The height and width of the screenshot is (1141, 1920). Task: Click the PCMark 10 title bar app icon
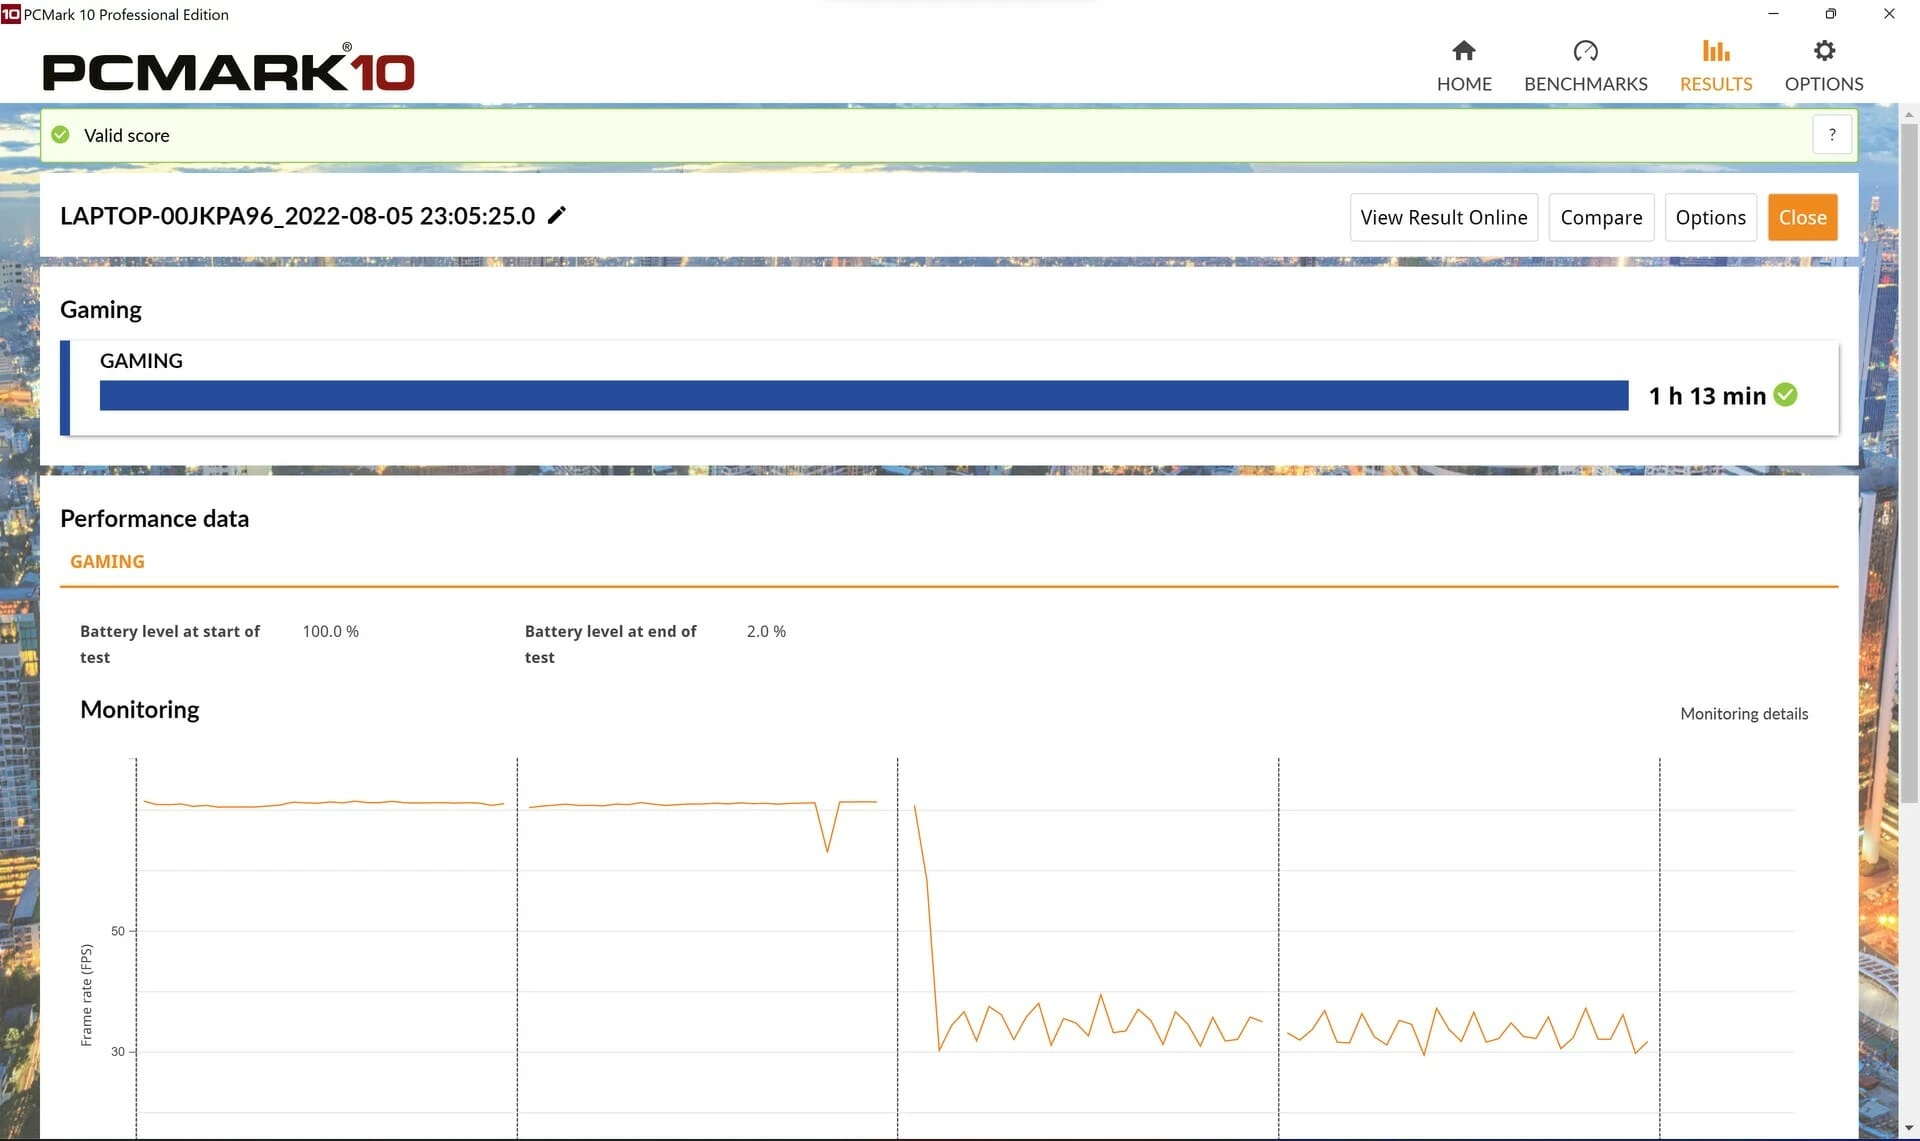[x=11, y=14]
